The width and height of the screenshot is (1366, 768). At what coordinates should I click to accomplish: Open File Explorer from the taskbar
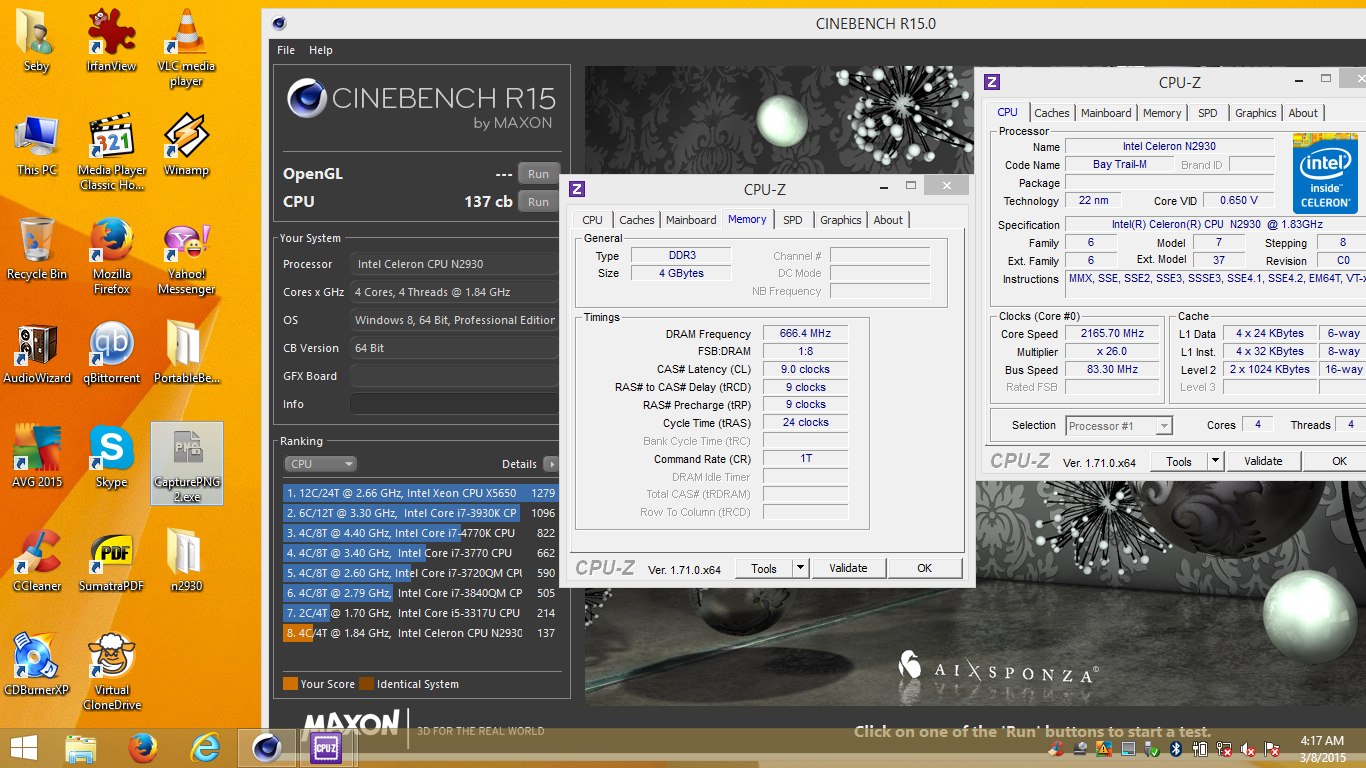tap(81, 748)
